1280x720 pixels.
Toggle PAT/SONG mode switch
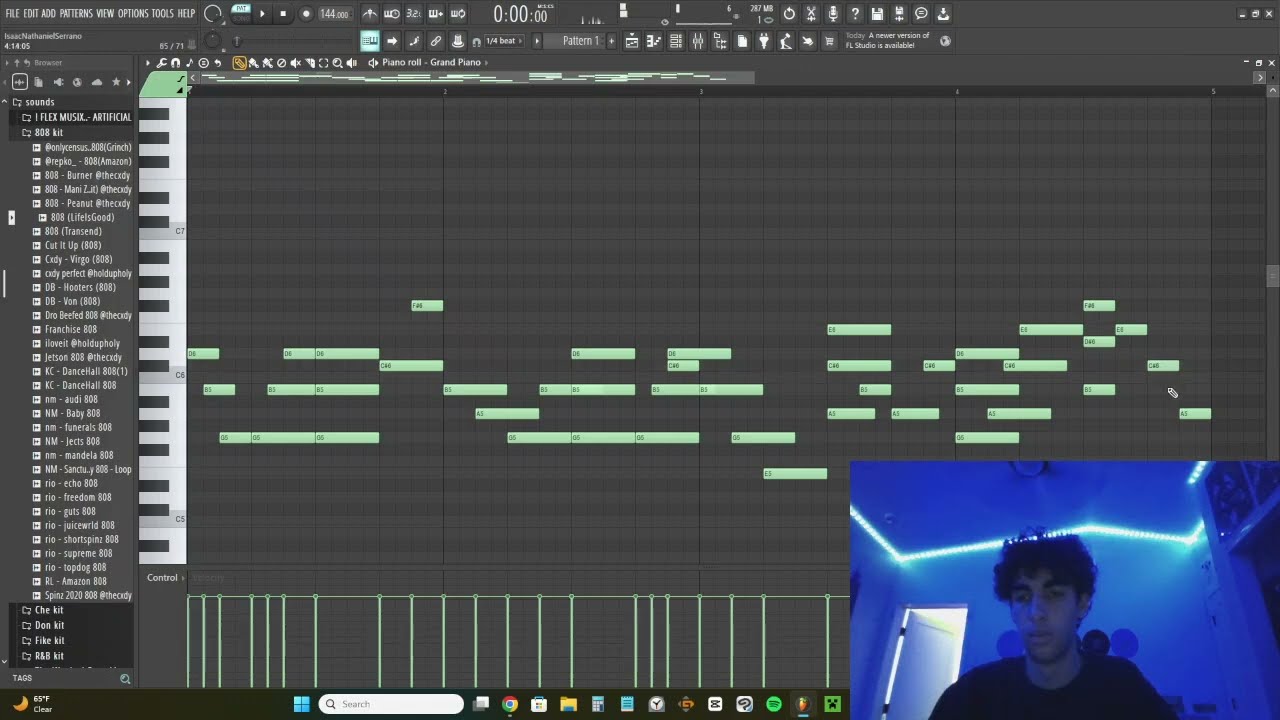tap(240, 13)
